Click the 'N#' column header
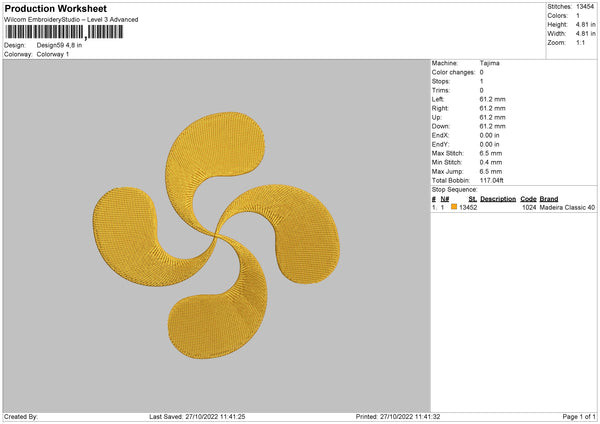Screen dimensions: 600x424 445,199
